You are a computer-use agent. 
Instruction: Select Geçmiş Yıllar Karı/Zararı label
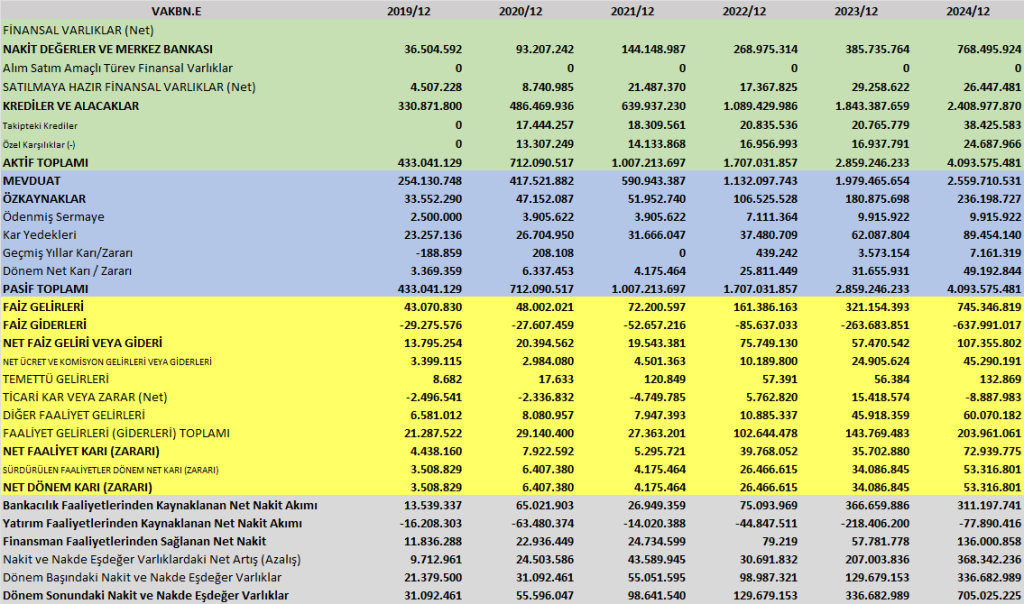click(x=68, y=253)
